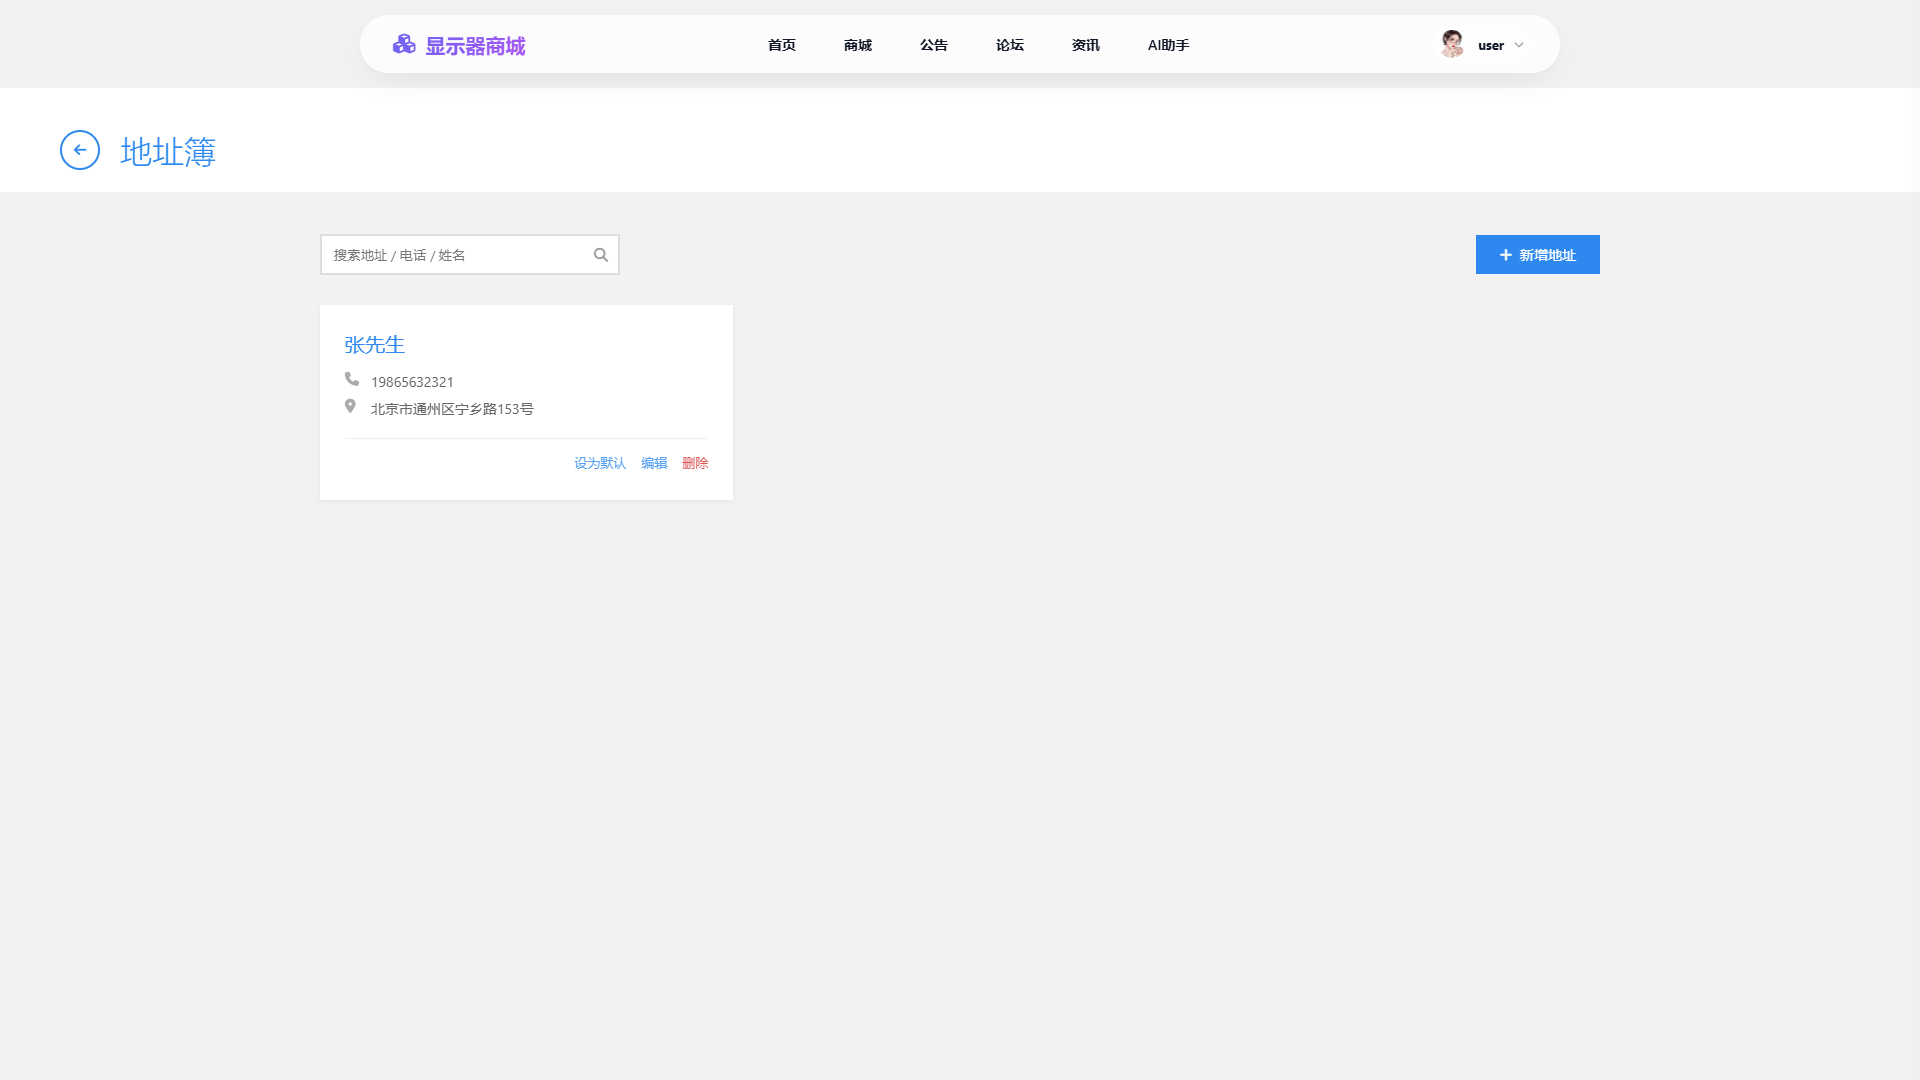Open the 首页 menu item
This screenshot has height=1080, width=1920.
(x=782, y=45)
